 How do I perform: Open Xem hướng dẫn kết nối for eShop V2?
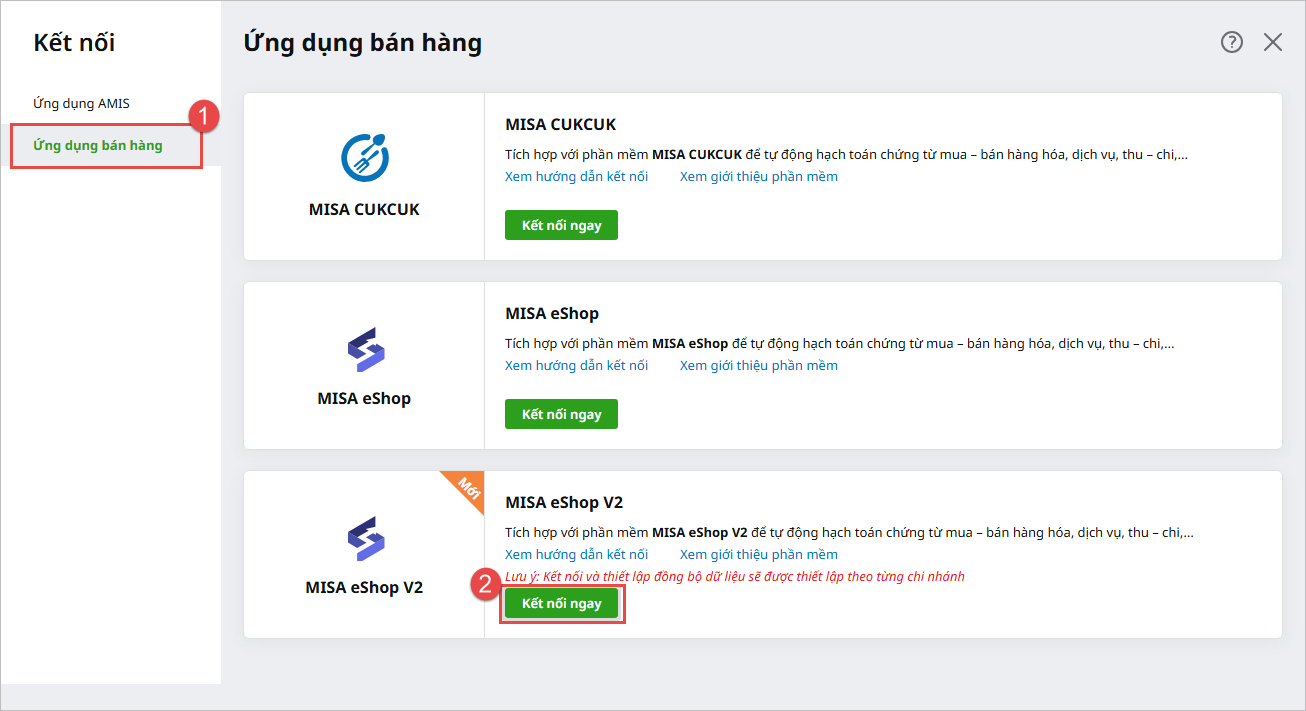(576, 555)
